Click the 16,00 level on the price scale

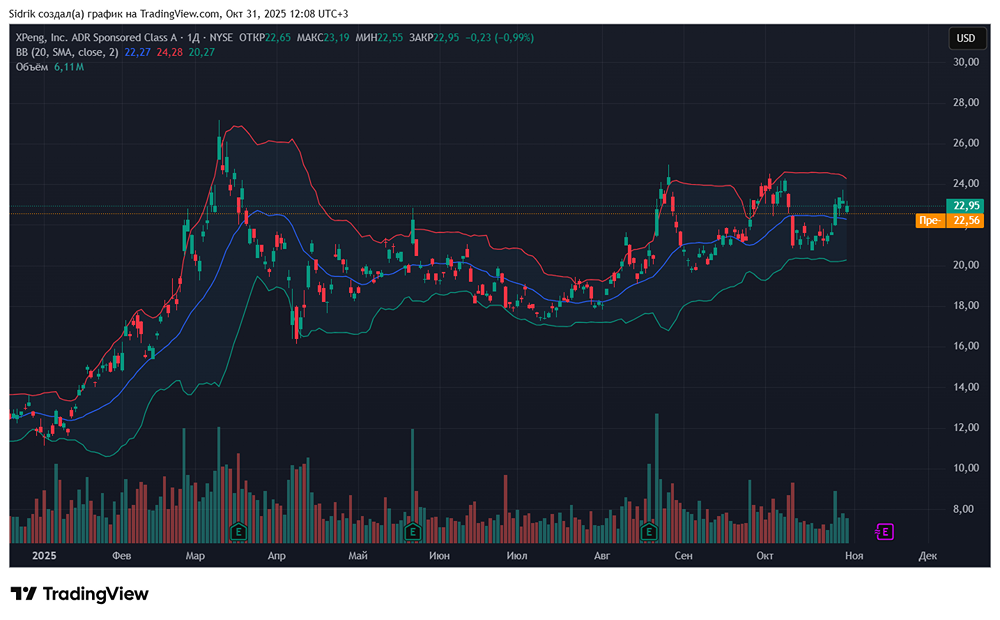coord(965,346)
